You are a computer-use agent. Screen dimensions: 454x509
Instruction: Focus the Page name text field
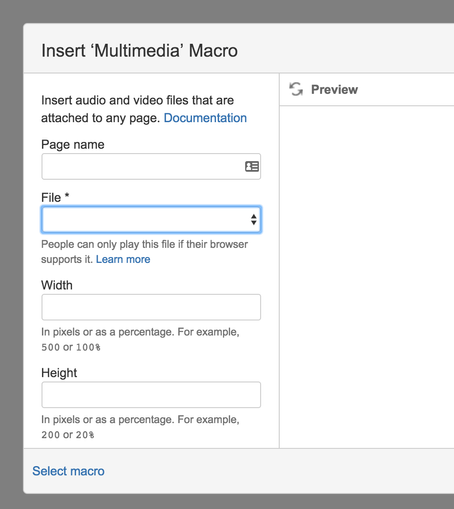(151, 166)
